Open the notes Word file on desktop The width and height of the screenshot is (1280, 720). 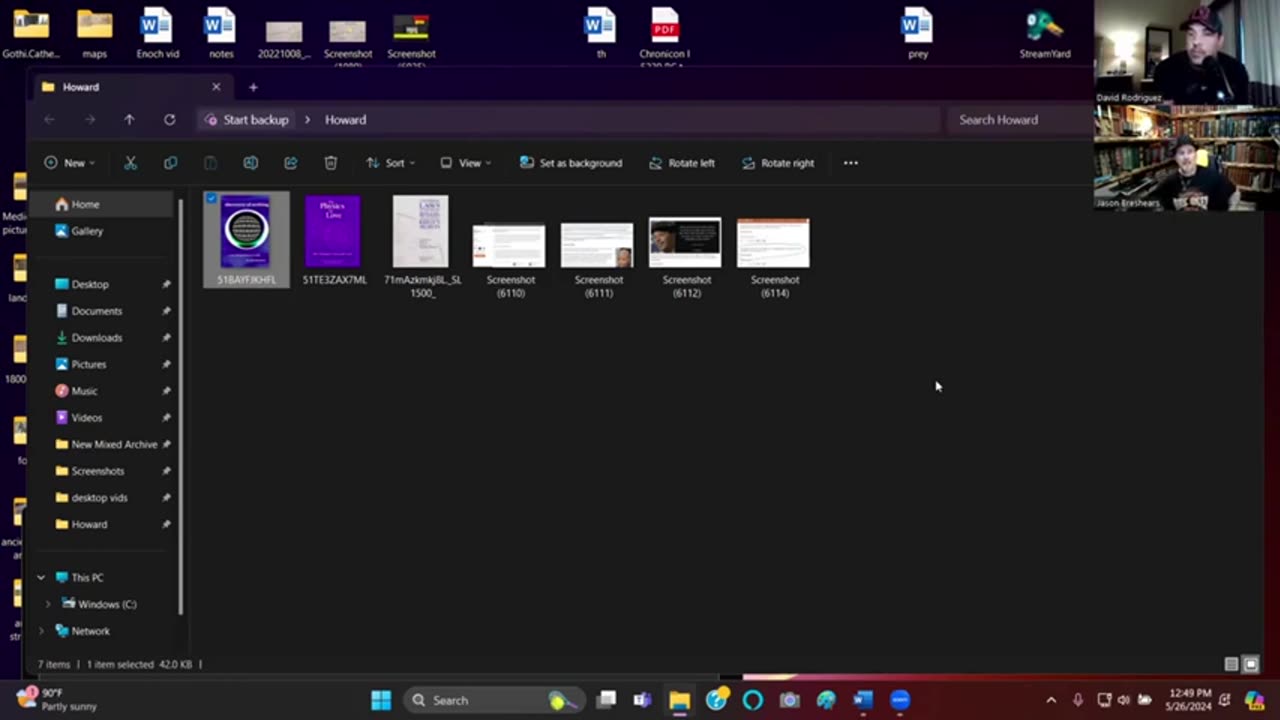pyautogui.click(x=220, y=34)
